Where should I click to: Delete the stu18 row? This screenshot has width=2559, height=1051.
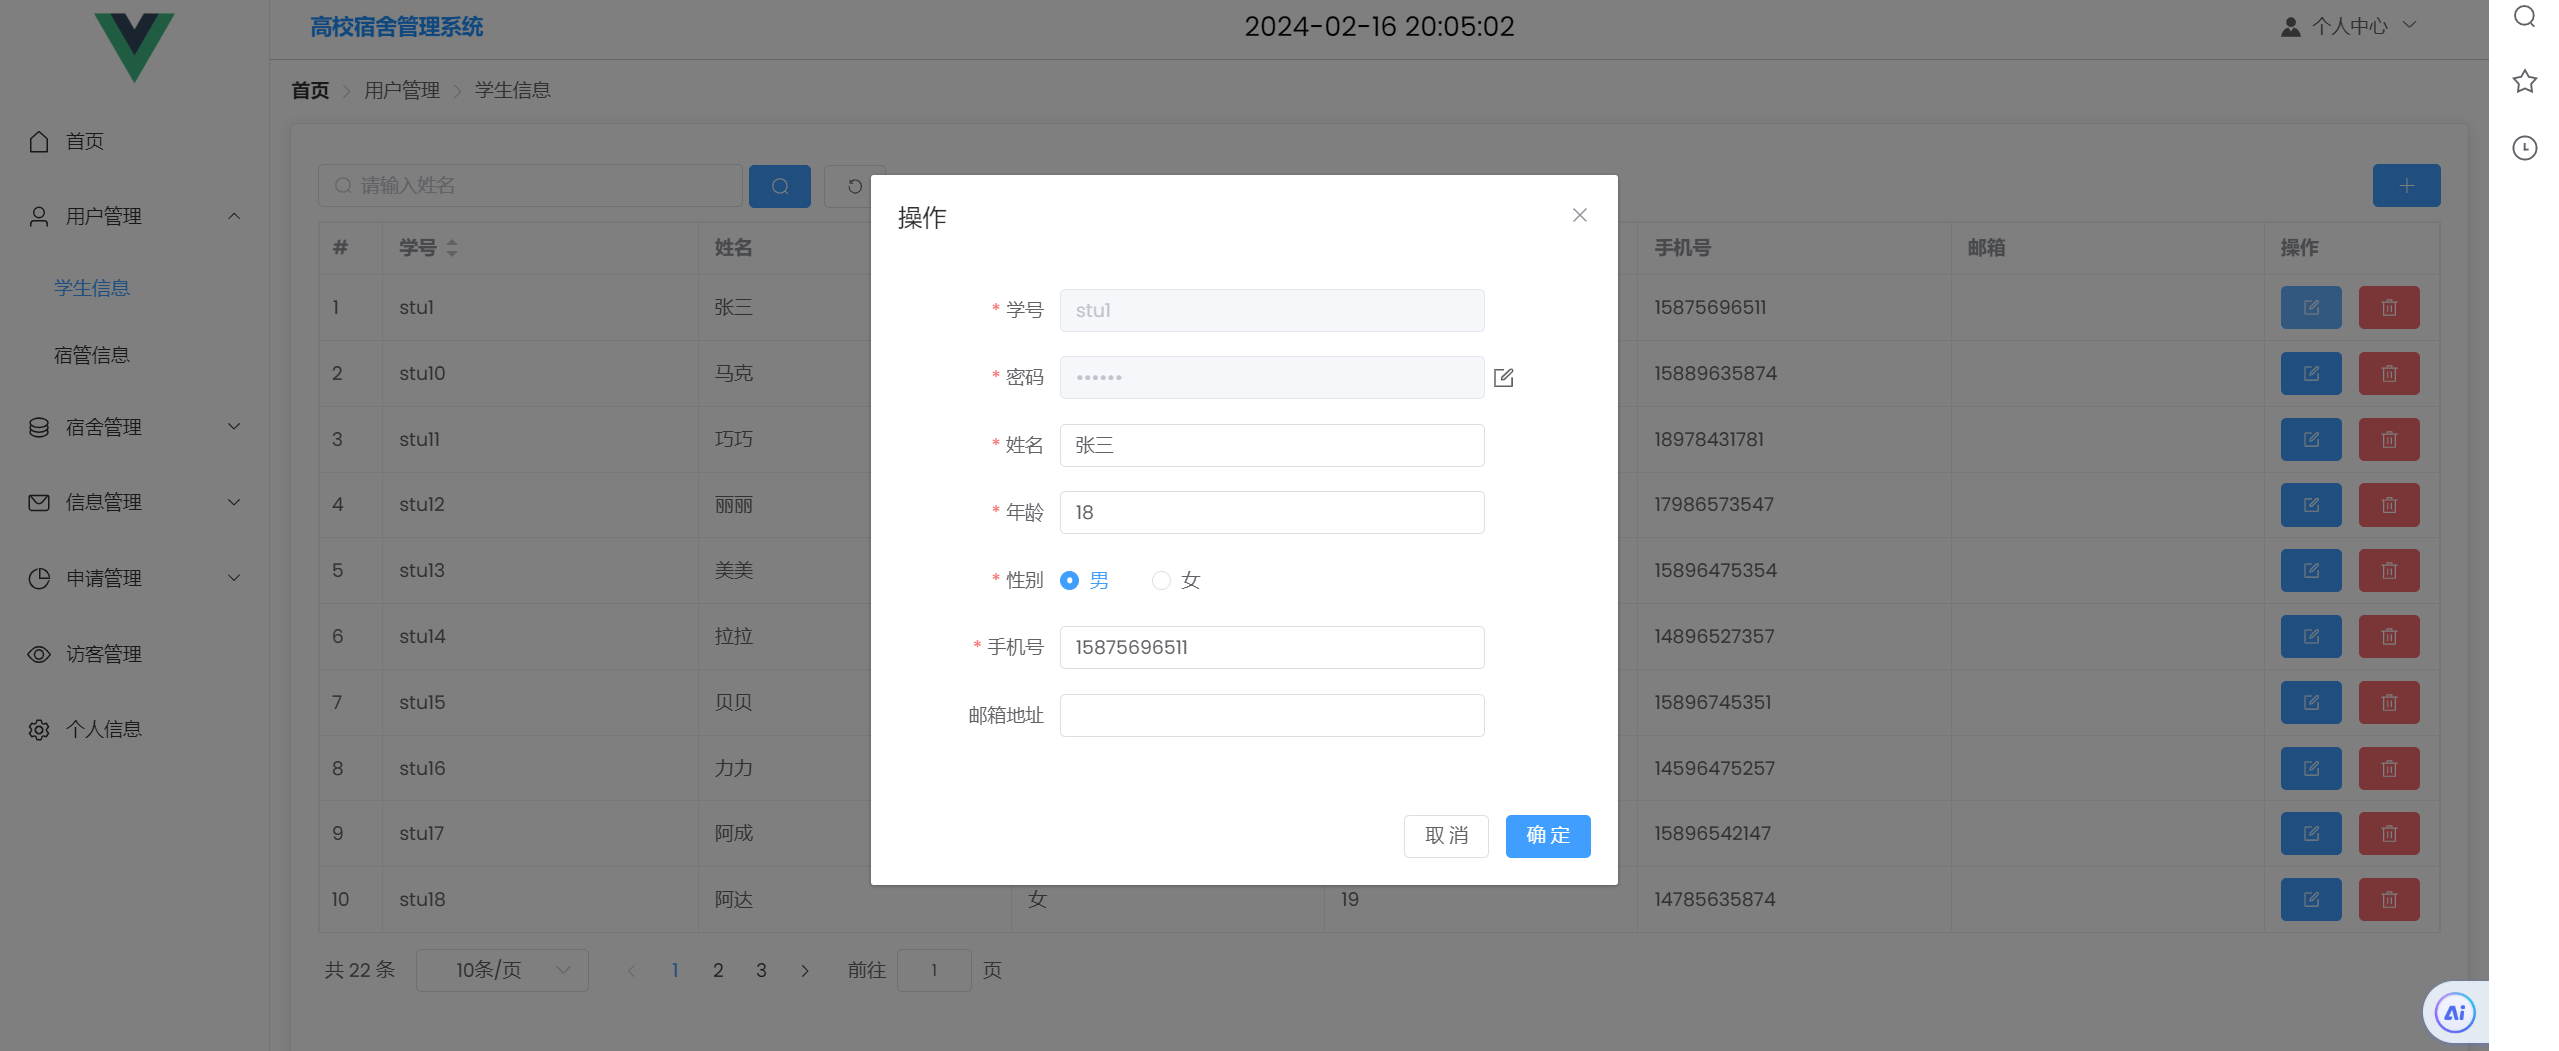2389,900
